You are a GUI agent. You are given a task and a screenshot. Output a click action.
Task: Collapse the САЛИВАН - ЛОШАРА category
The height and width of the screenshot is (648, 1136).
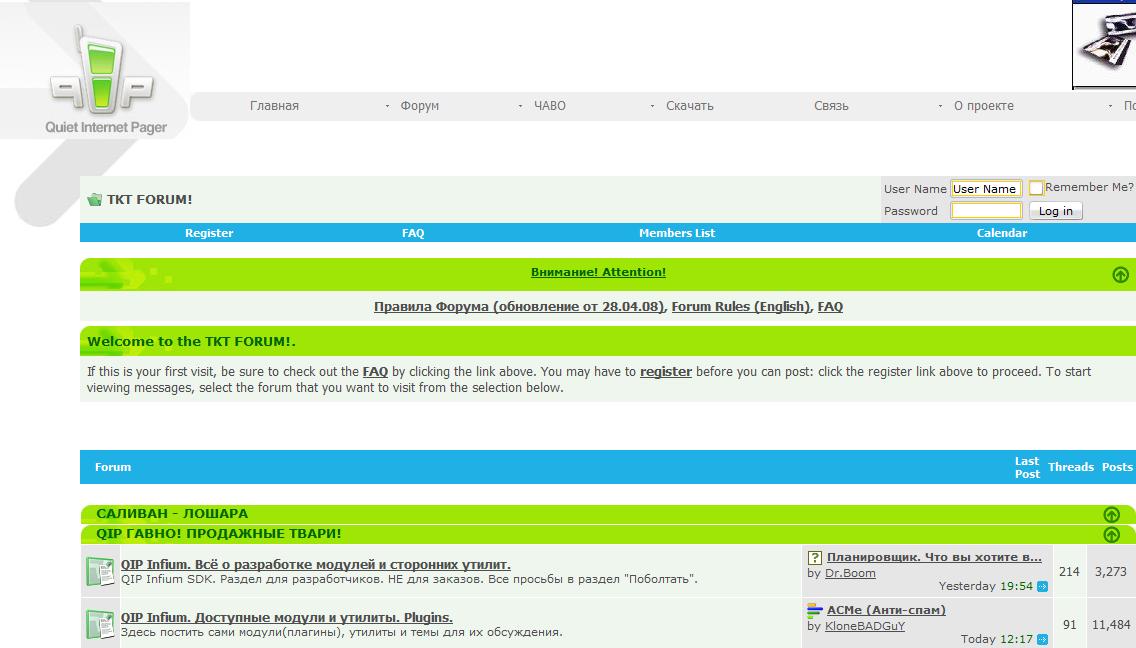tap(1111, 515)
